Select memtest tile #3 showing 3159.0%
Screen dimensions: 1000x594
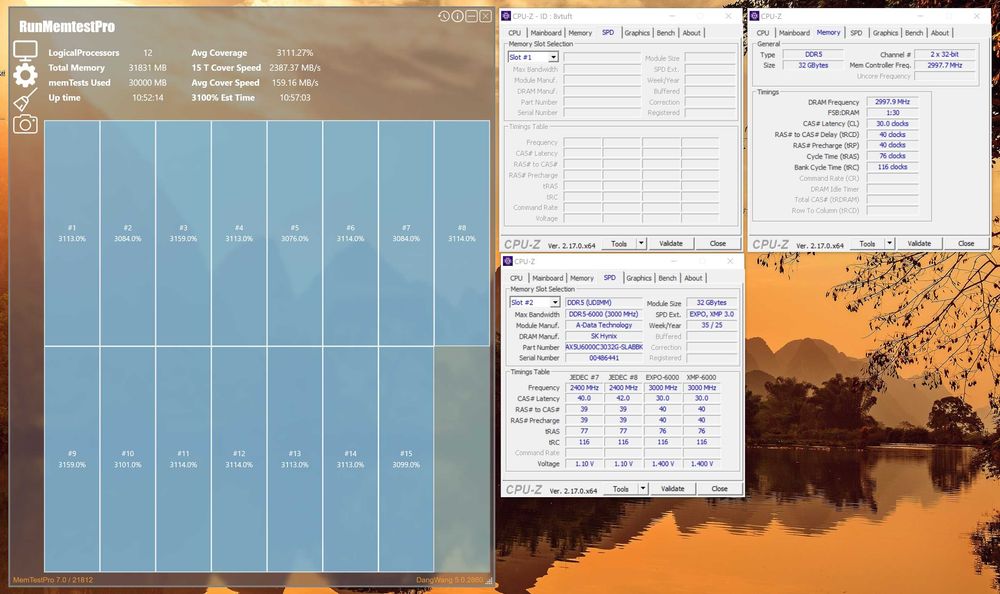pyautogui.click(x=183, y=234)
